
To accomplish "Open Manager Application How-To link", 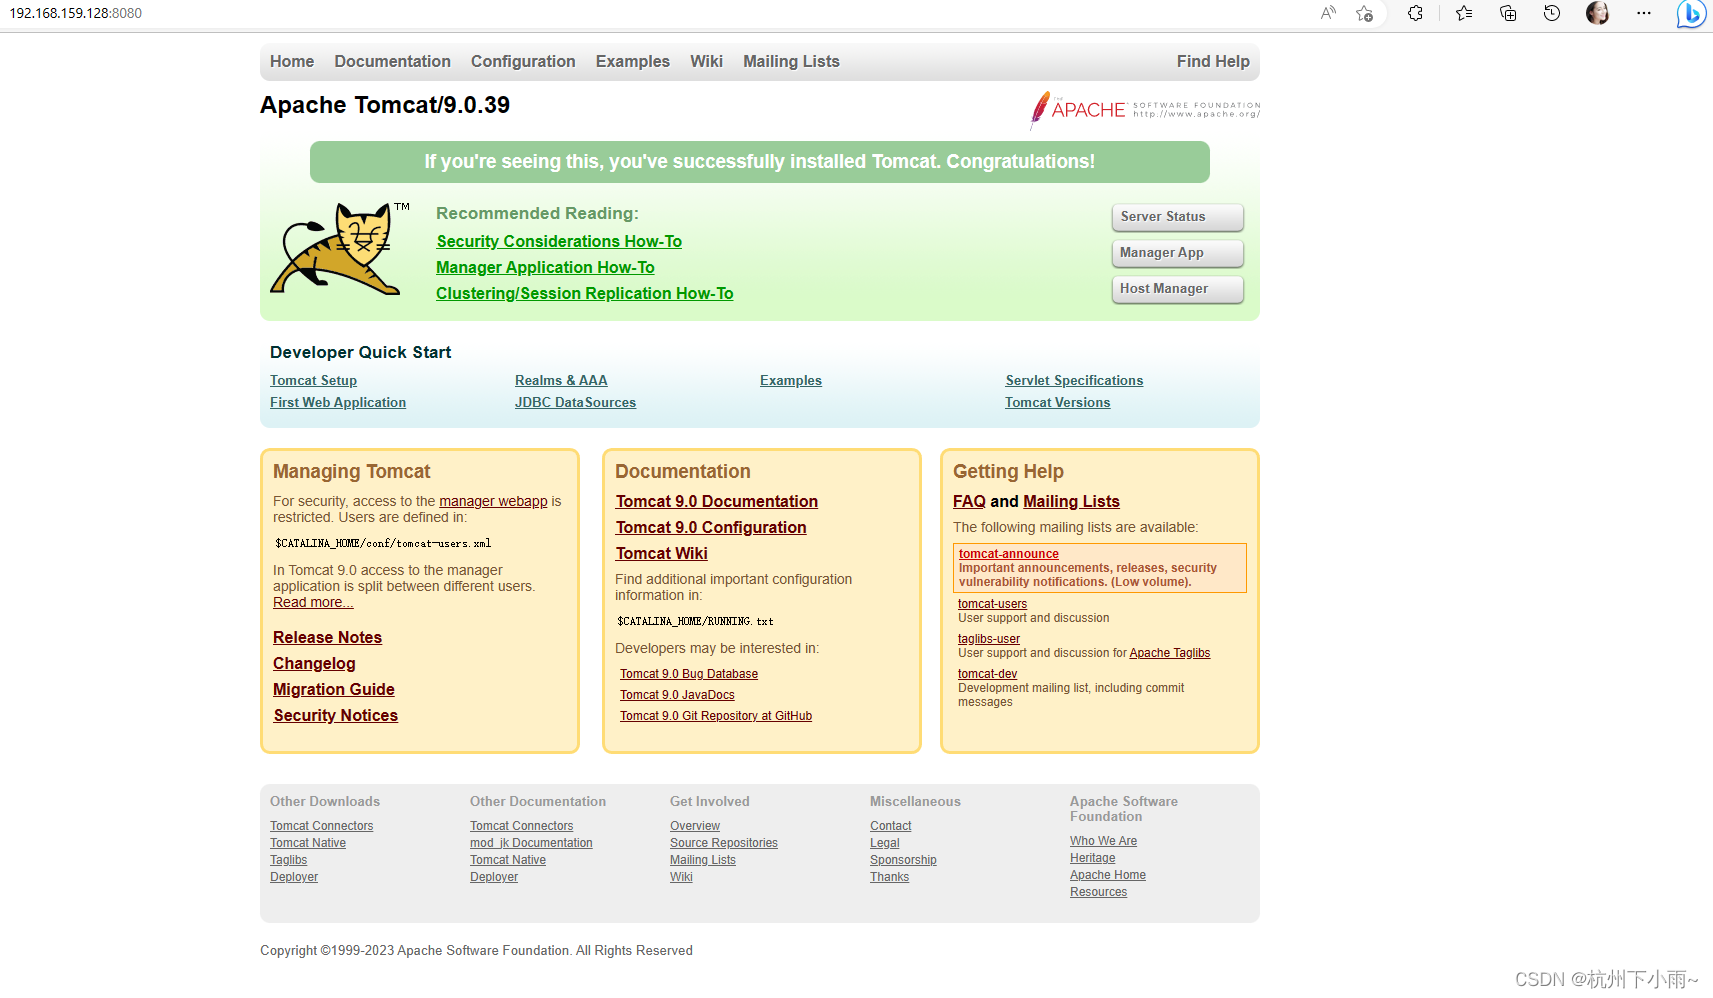I will click(x=545, y=267).
